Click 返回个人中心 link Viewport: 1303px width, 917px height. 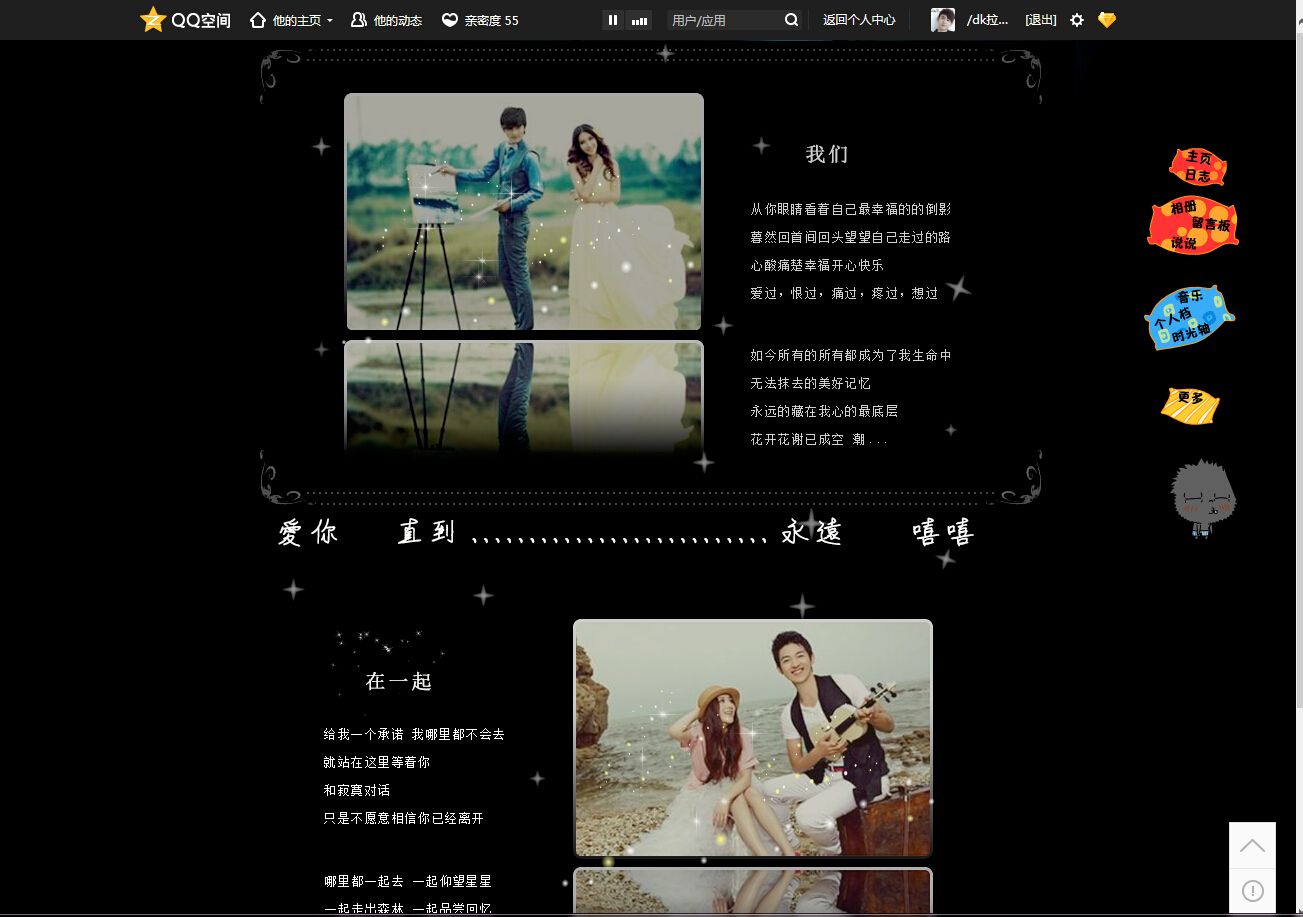click(859, 20)
